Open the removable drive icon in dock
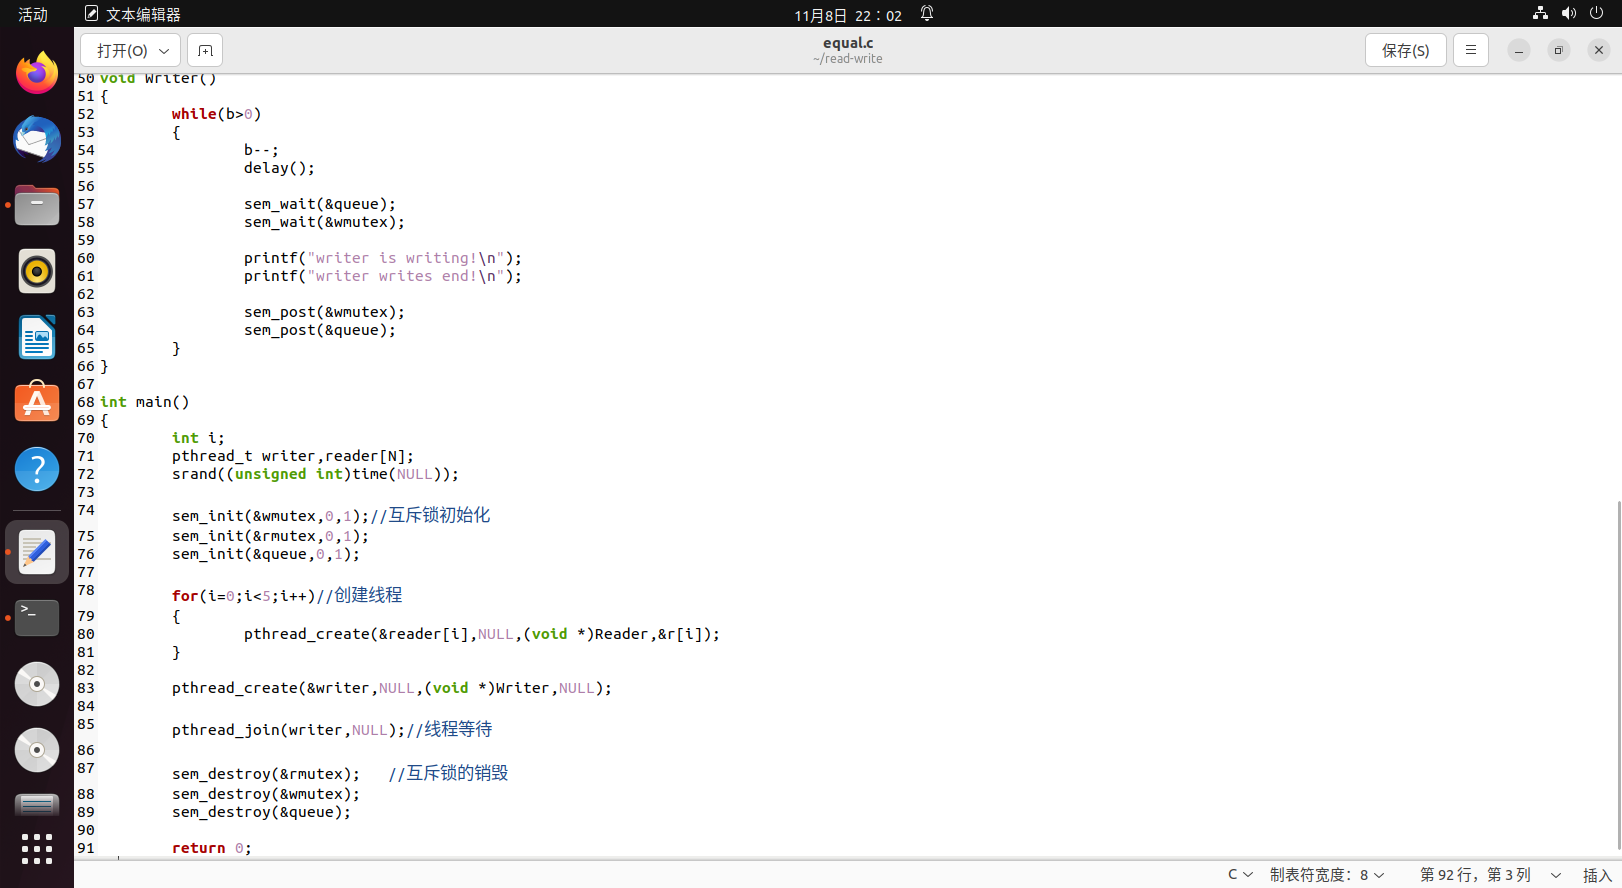The image size is (1622, 888). click(37, 804)
